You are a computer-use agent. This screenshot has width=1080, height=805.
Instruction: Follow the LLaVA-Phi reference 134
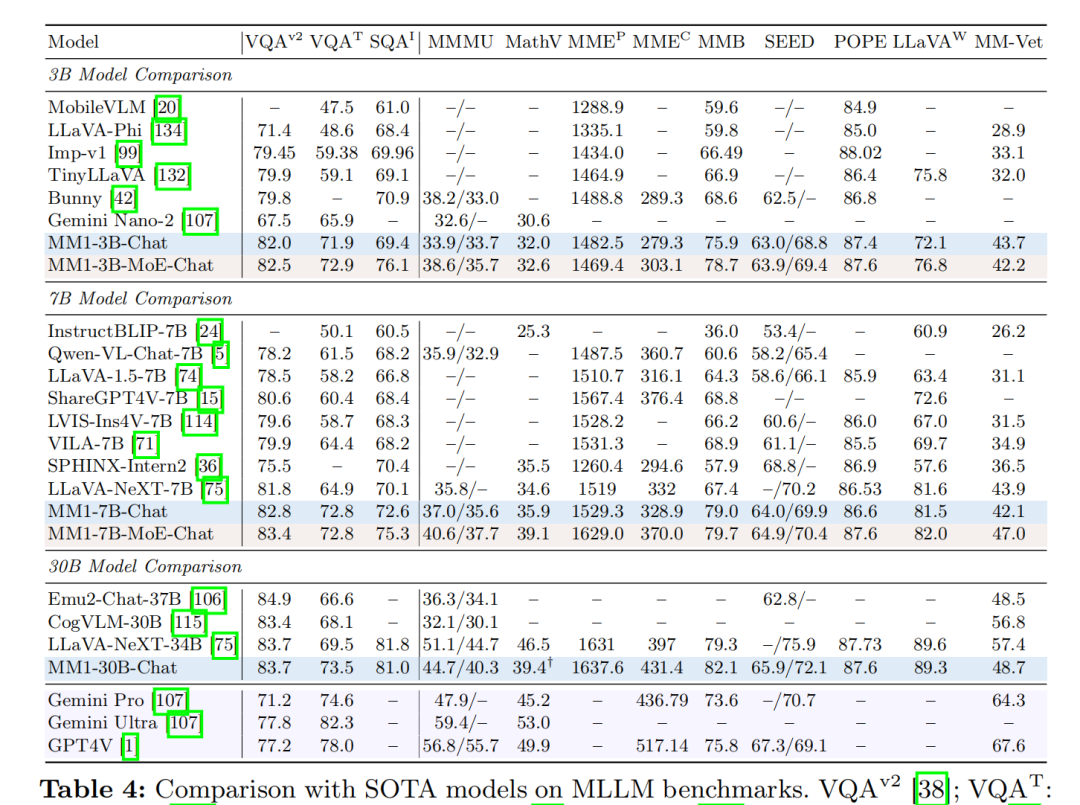click(x=169, y=130)
